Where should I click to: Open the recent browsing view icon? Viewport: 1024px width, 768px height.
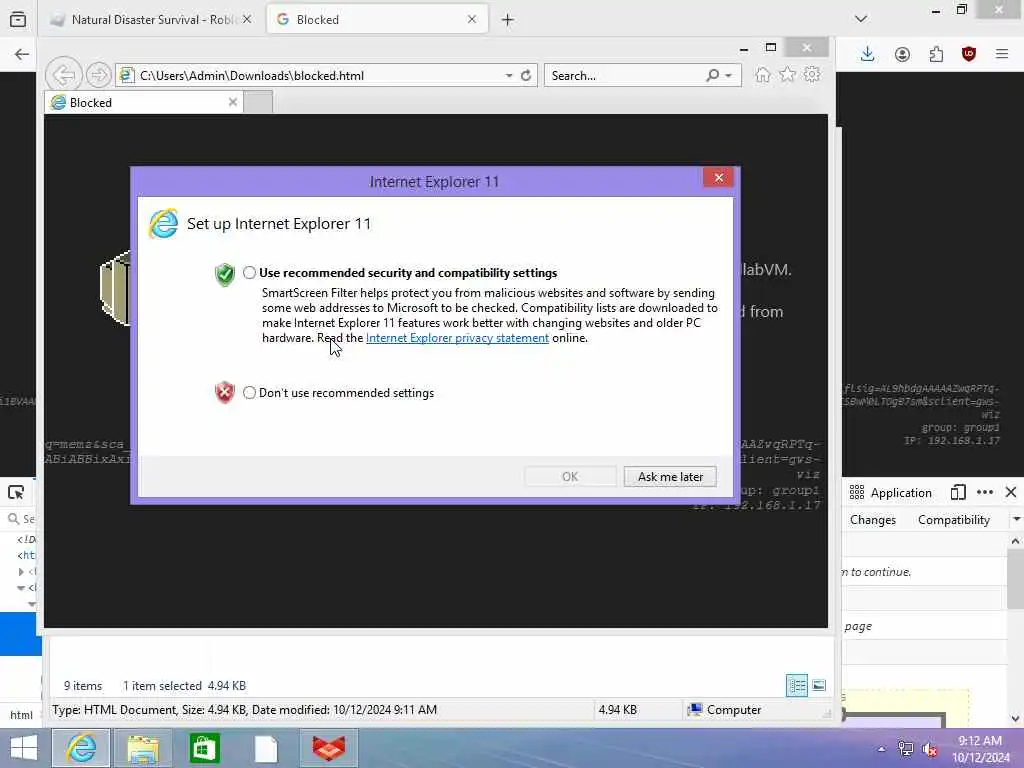tap(18, 20)
